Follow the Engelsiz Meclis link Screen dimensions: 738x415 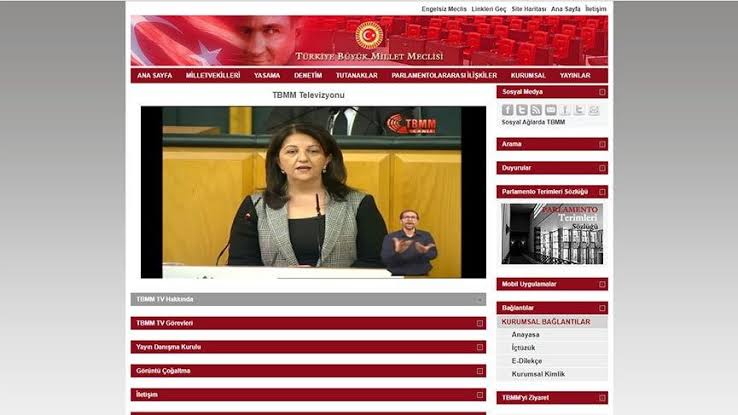pos(444,9)
